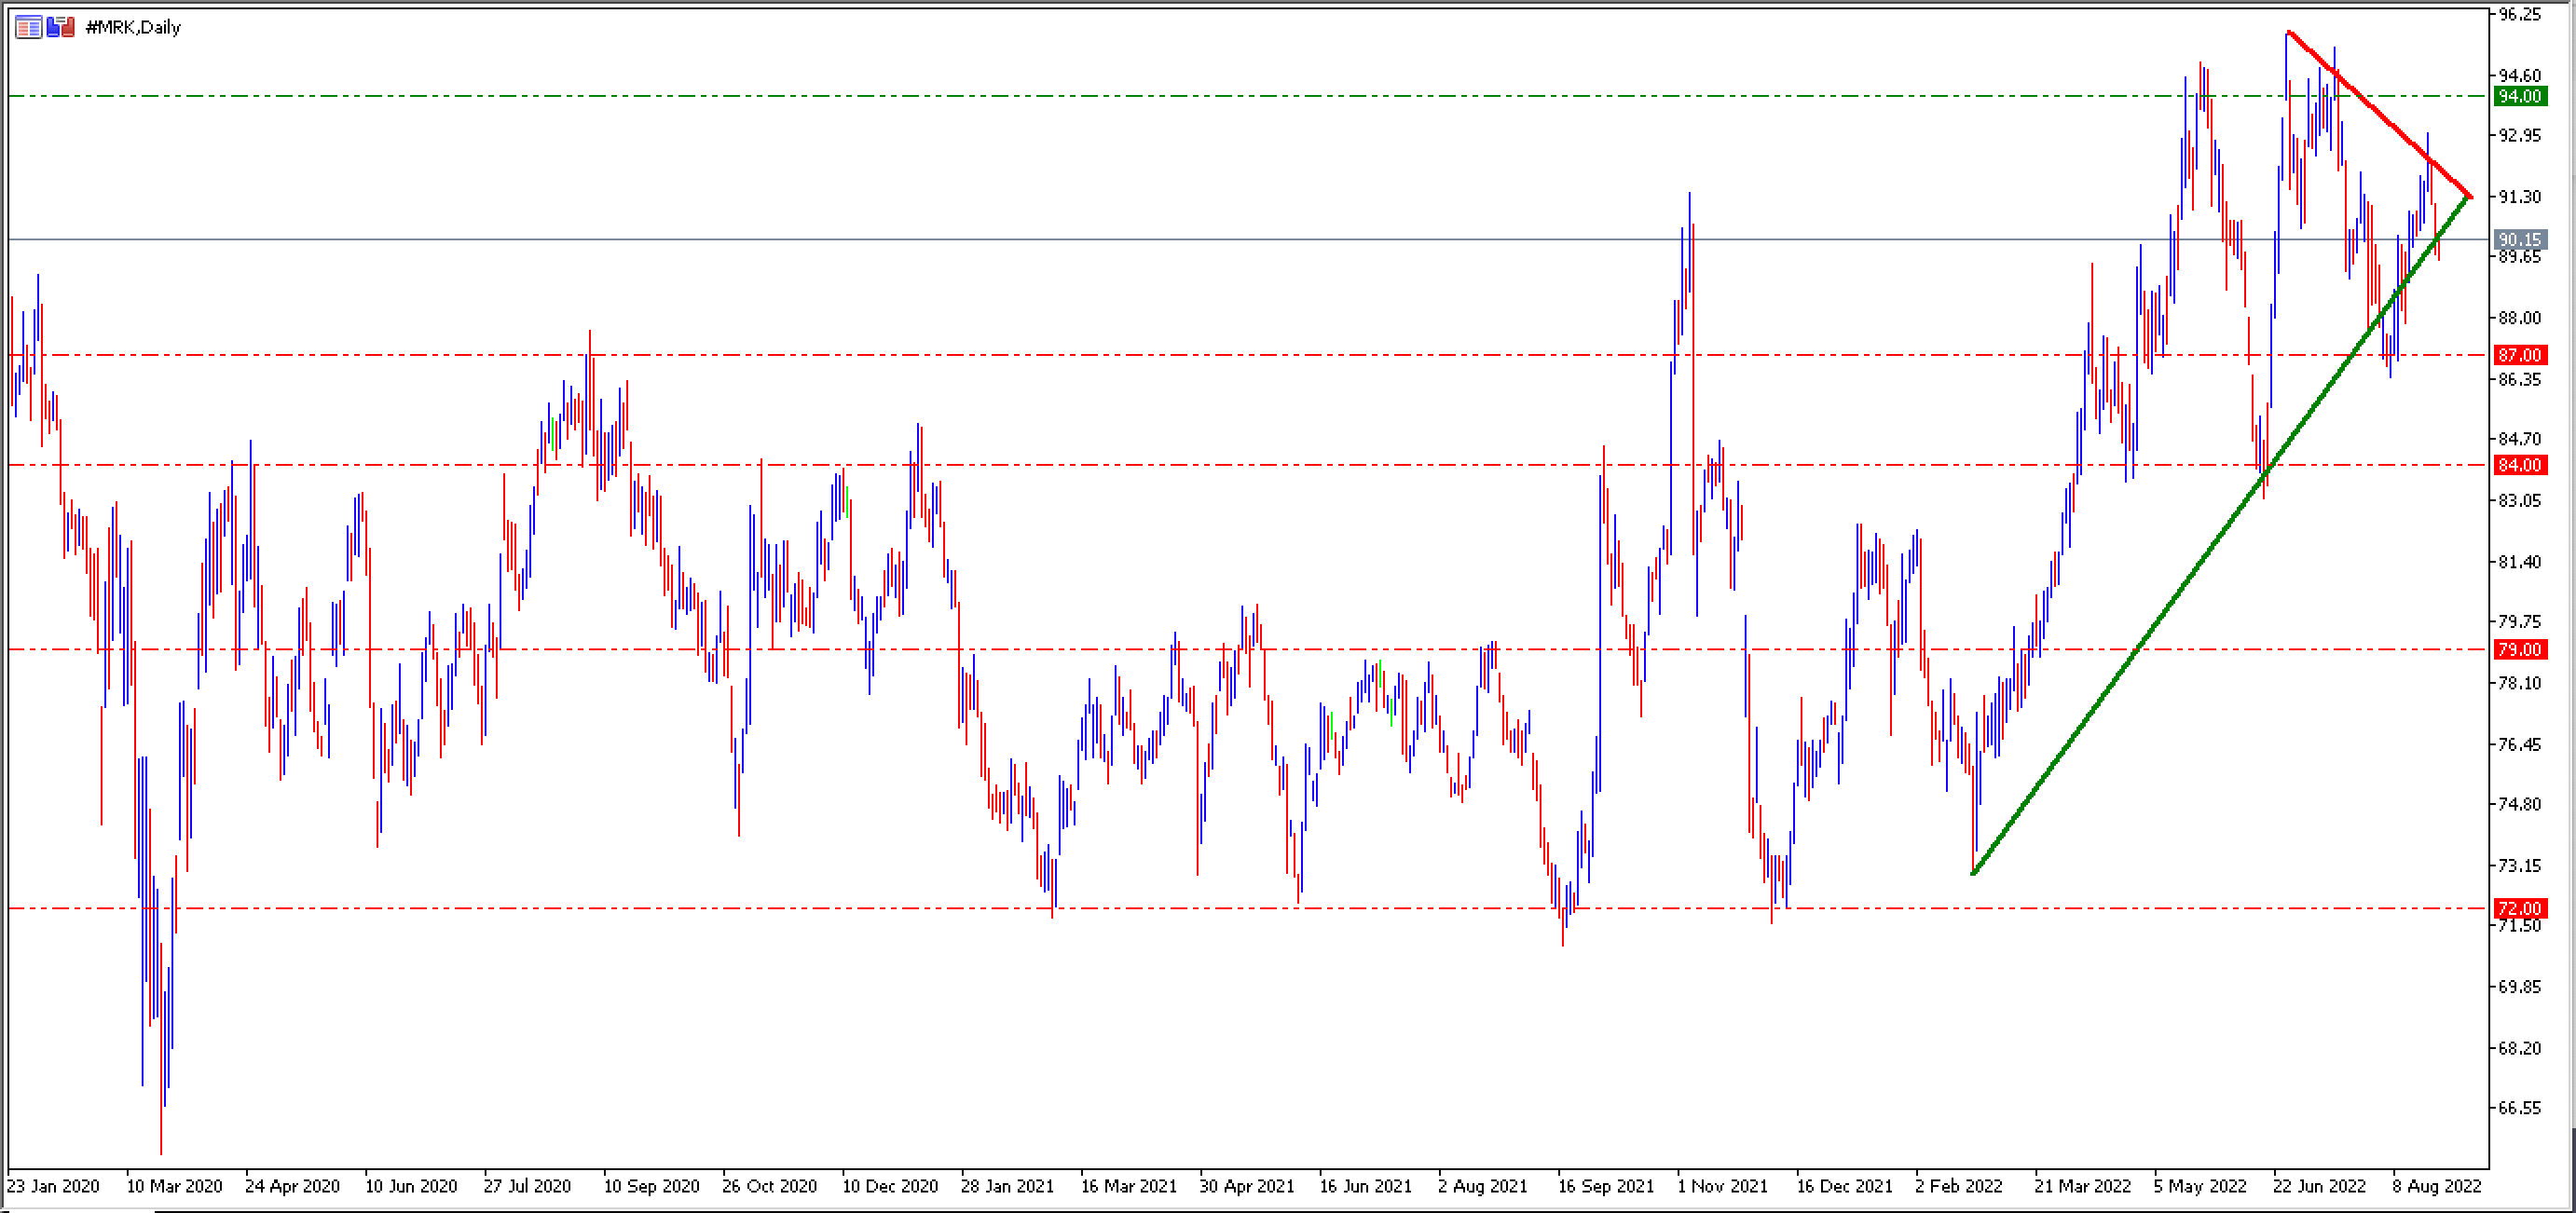Select the red descending trendline
Screen dimensions: 2576x1213
click(2380, 115)
